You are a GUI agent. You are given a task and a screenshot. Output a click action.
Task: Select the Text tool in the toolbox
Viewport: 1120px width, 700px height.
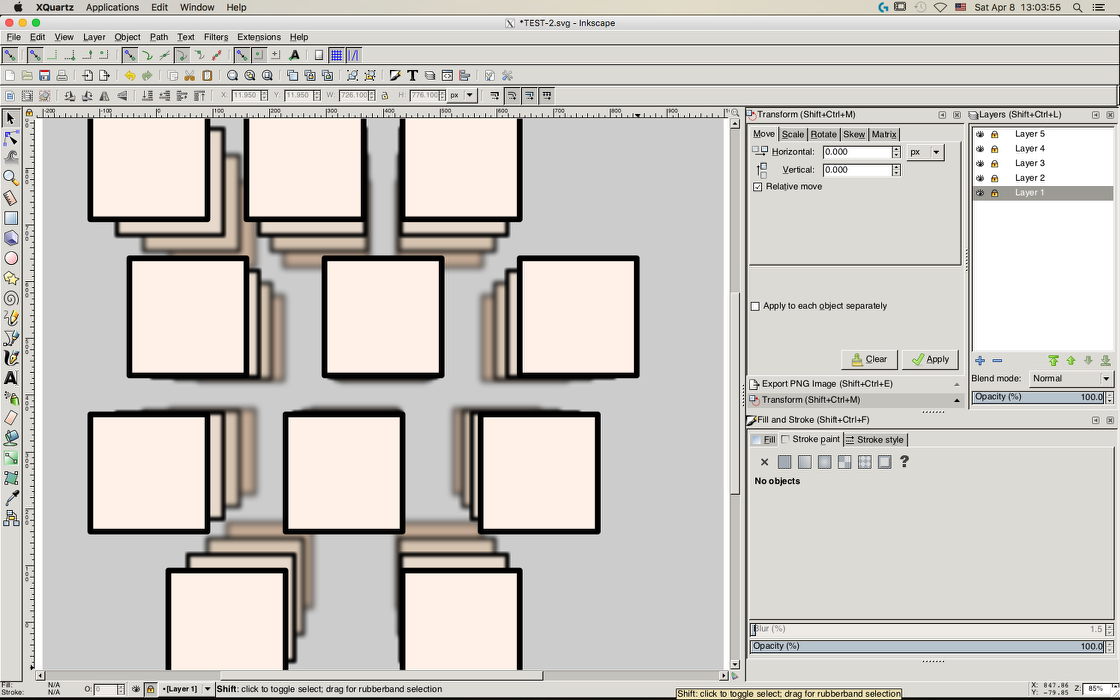click(x=11, y=378)
